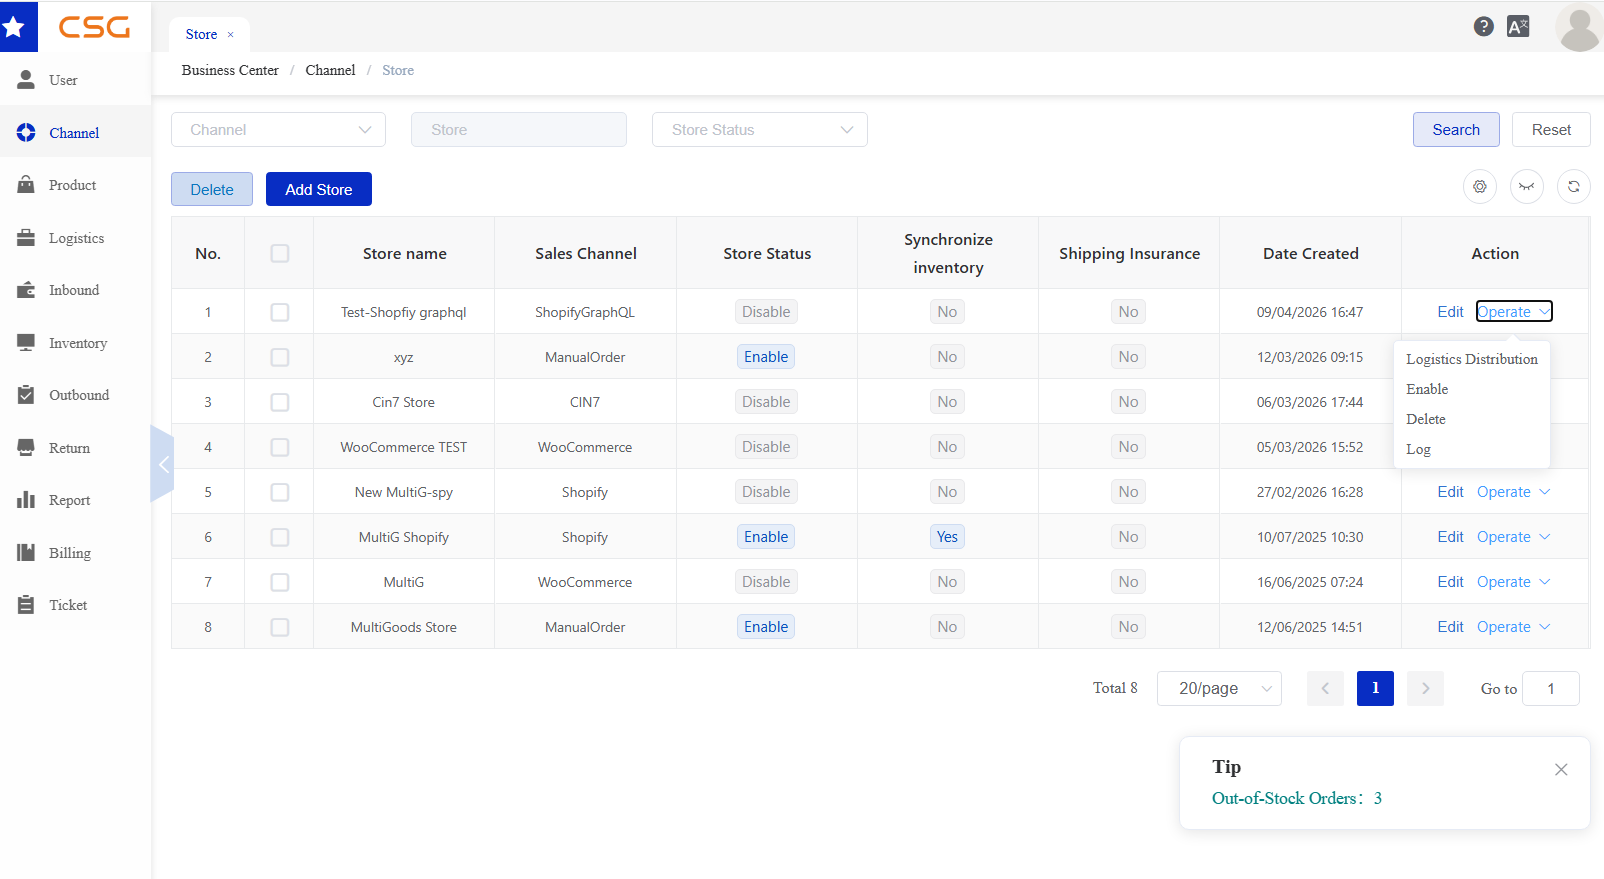Click the Reset button

click(x=1551, y=130)
